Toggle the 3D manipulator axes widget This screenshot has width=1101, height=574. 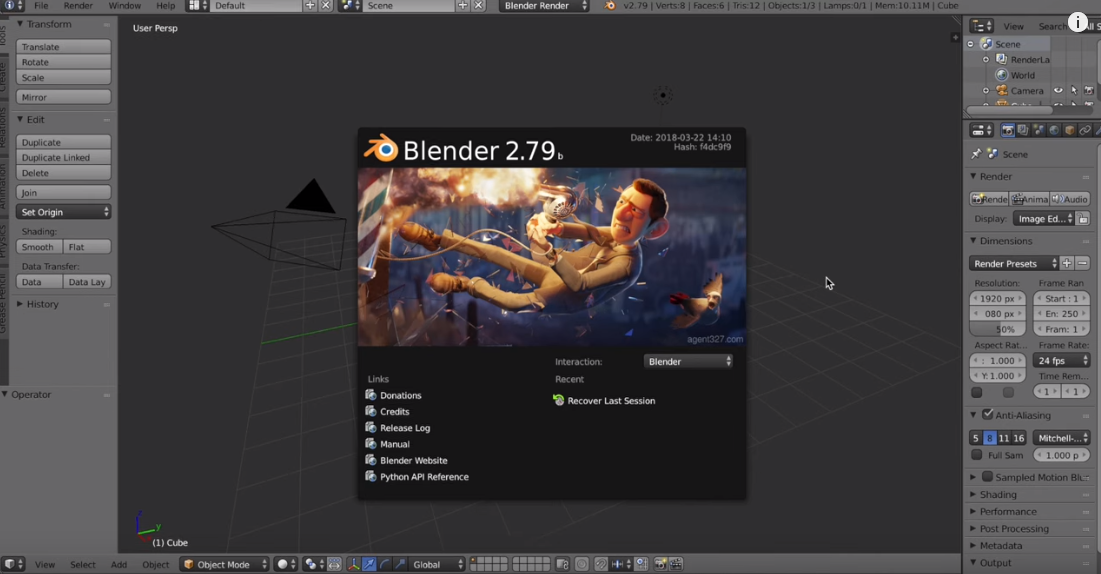pos(353,564)
